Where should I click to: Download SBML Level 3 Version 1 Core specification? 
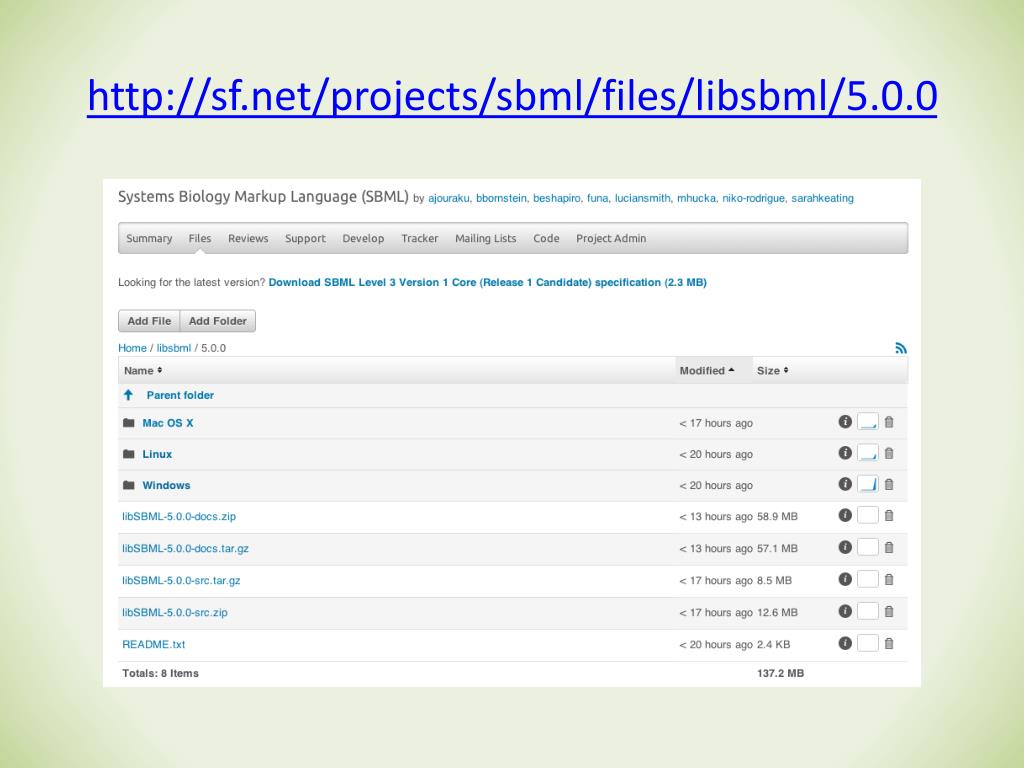click(487, 282)
